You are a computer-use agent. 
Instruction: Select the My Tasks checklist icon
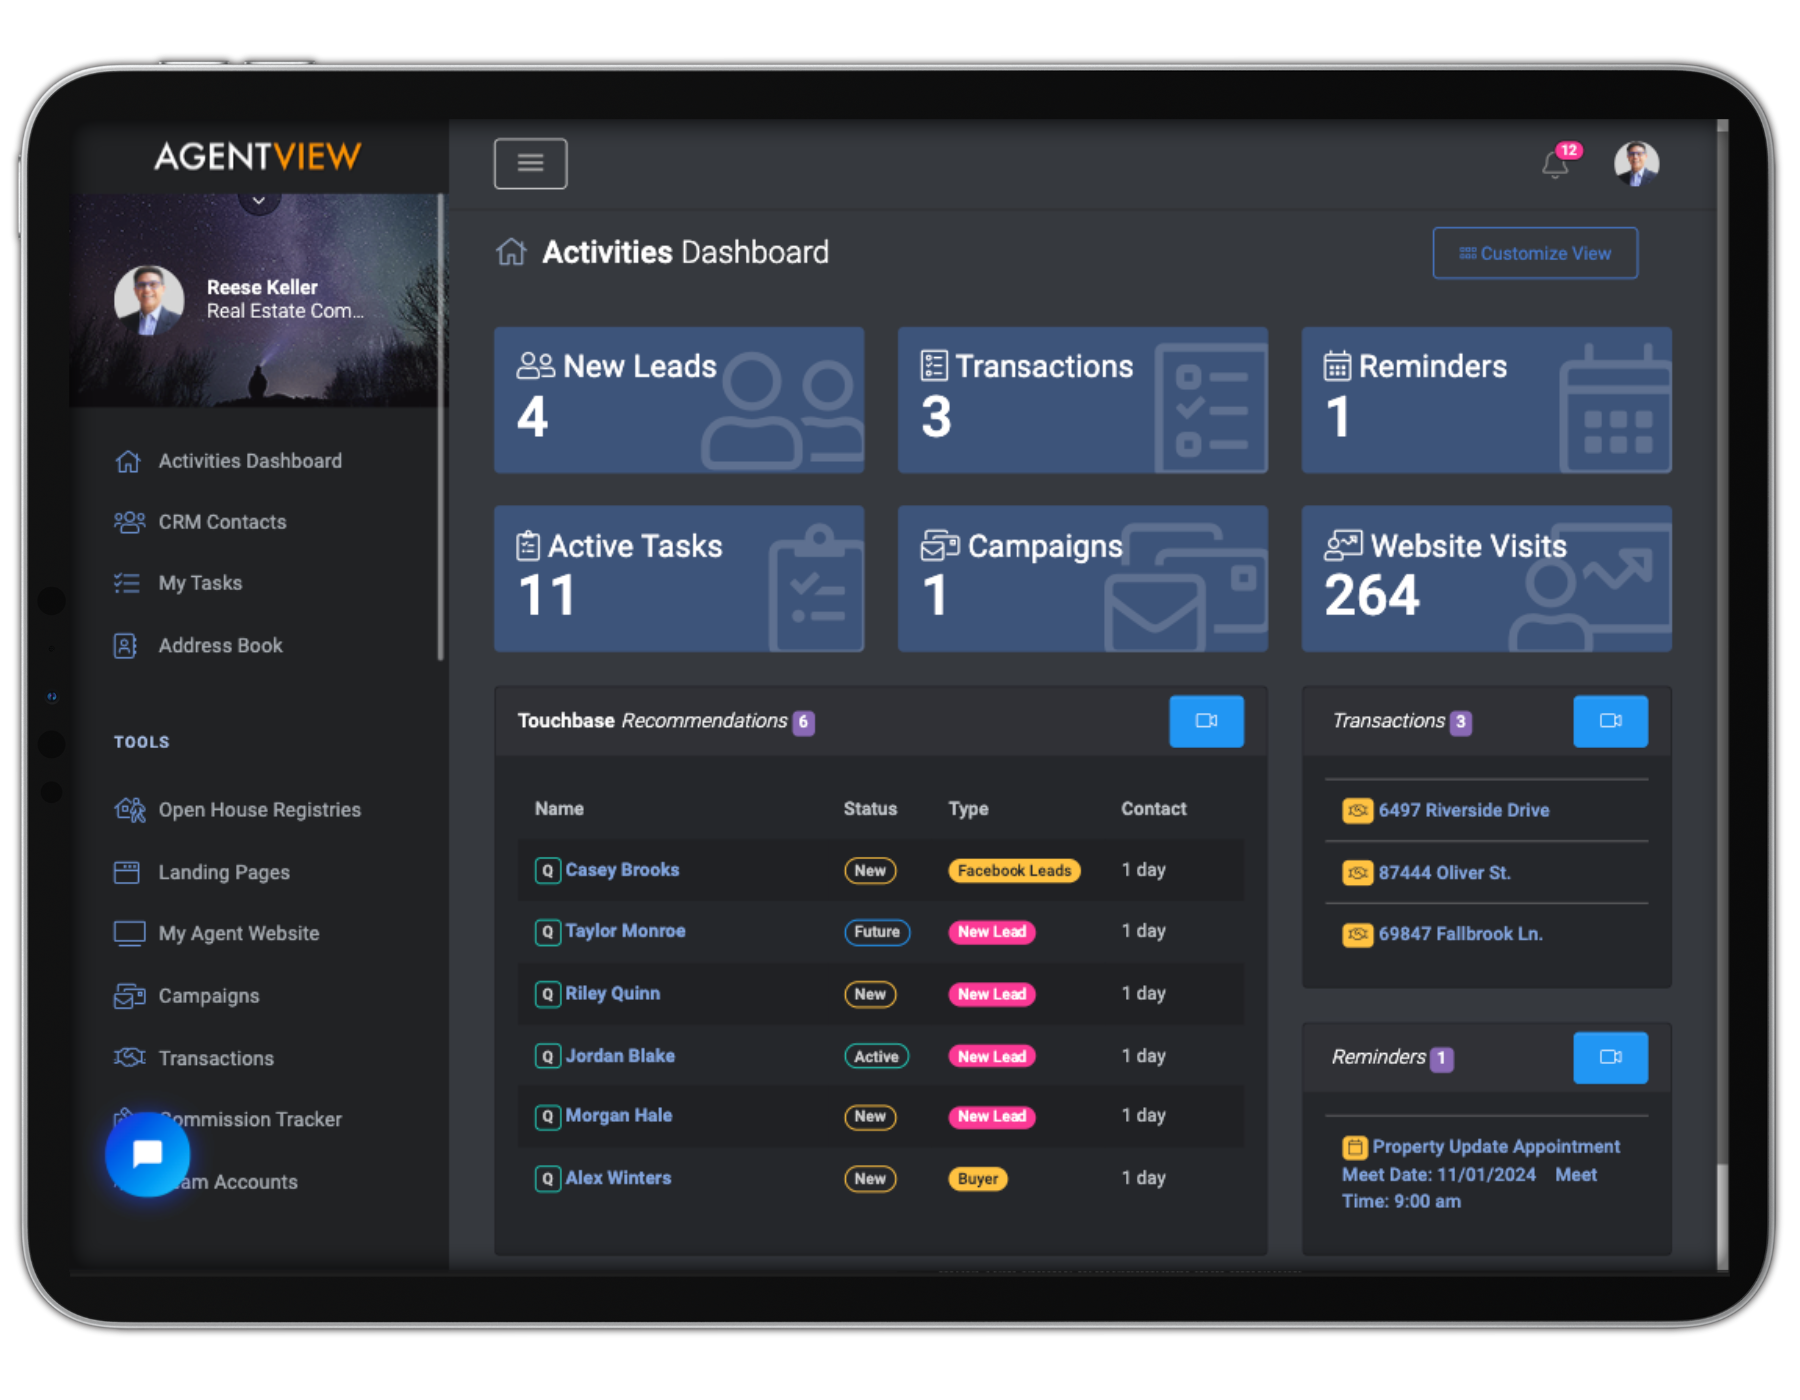(127, 583)
